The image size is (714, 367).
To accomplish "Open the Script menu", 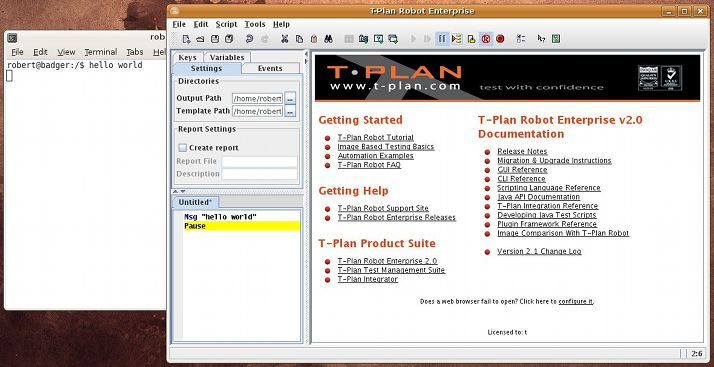I will pyautogui.click(x=226, y=24).
